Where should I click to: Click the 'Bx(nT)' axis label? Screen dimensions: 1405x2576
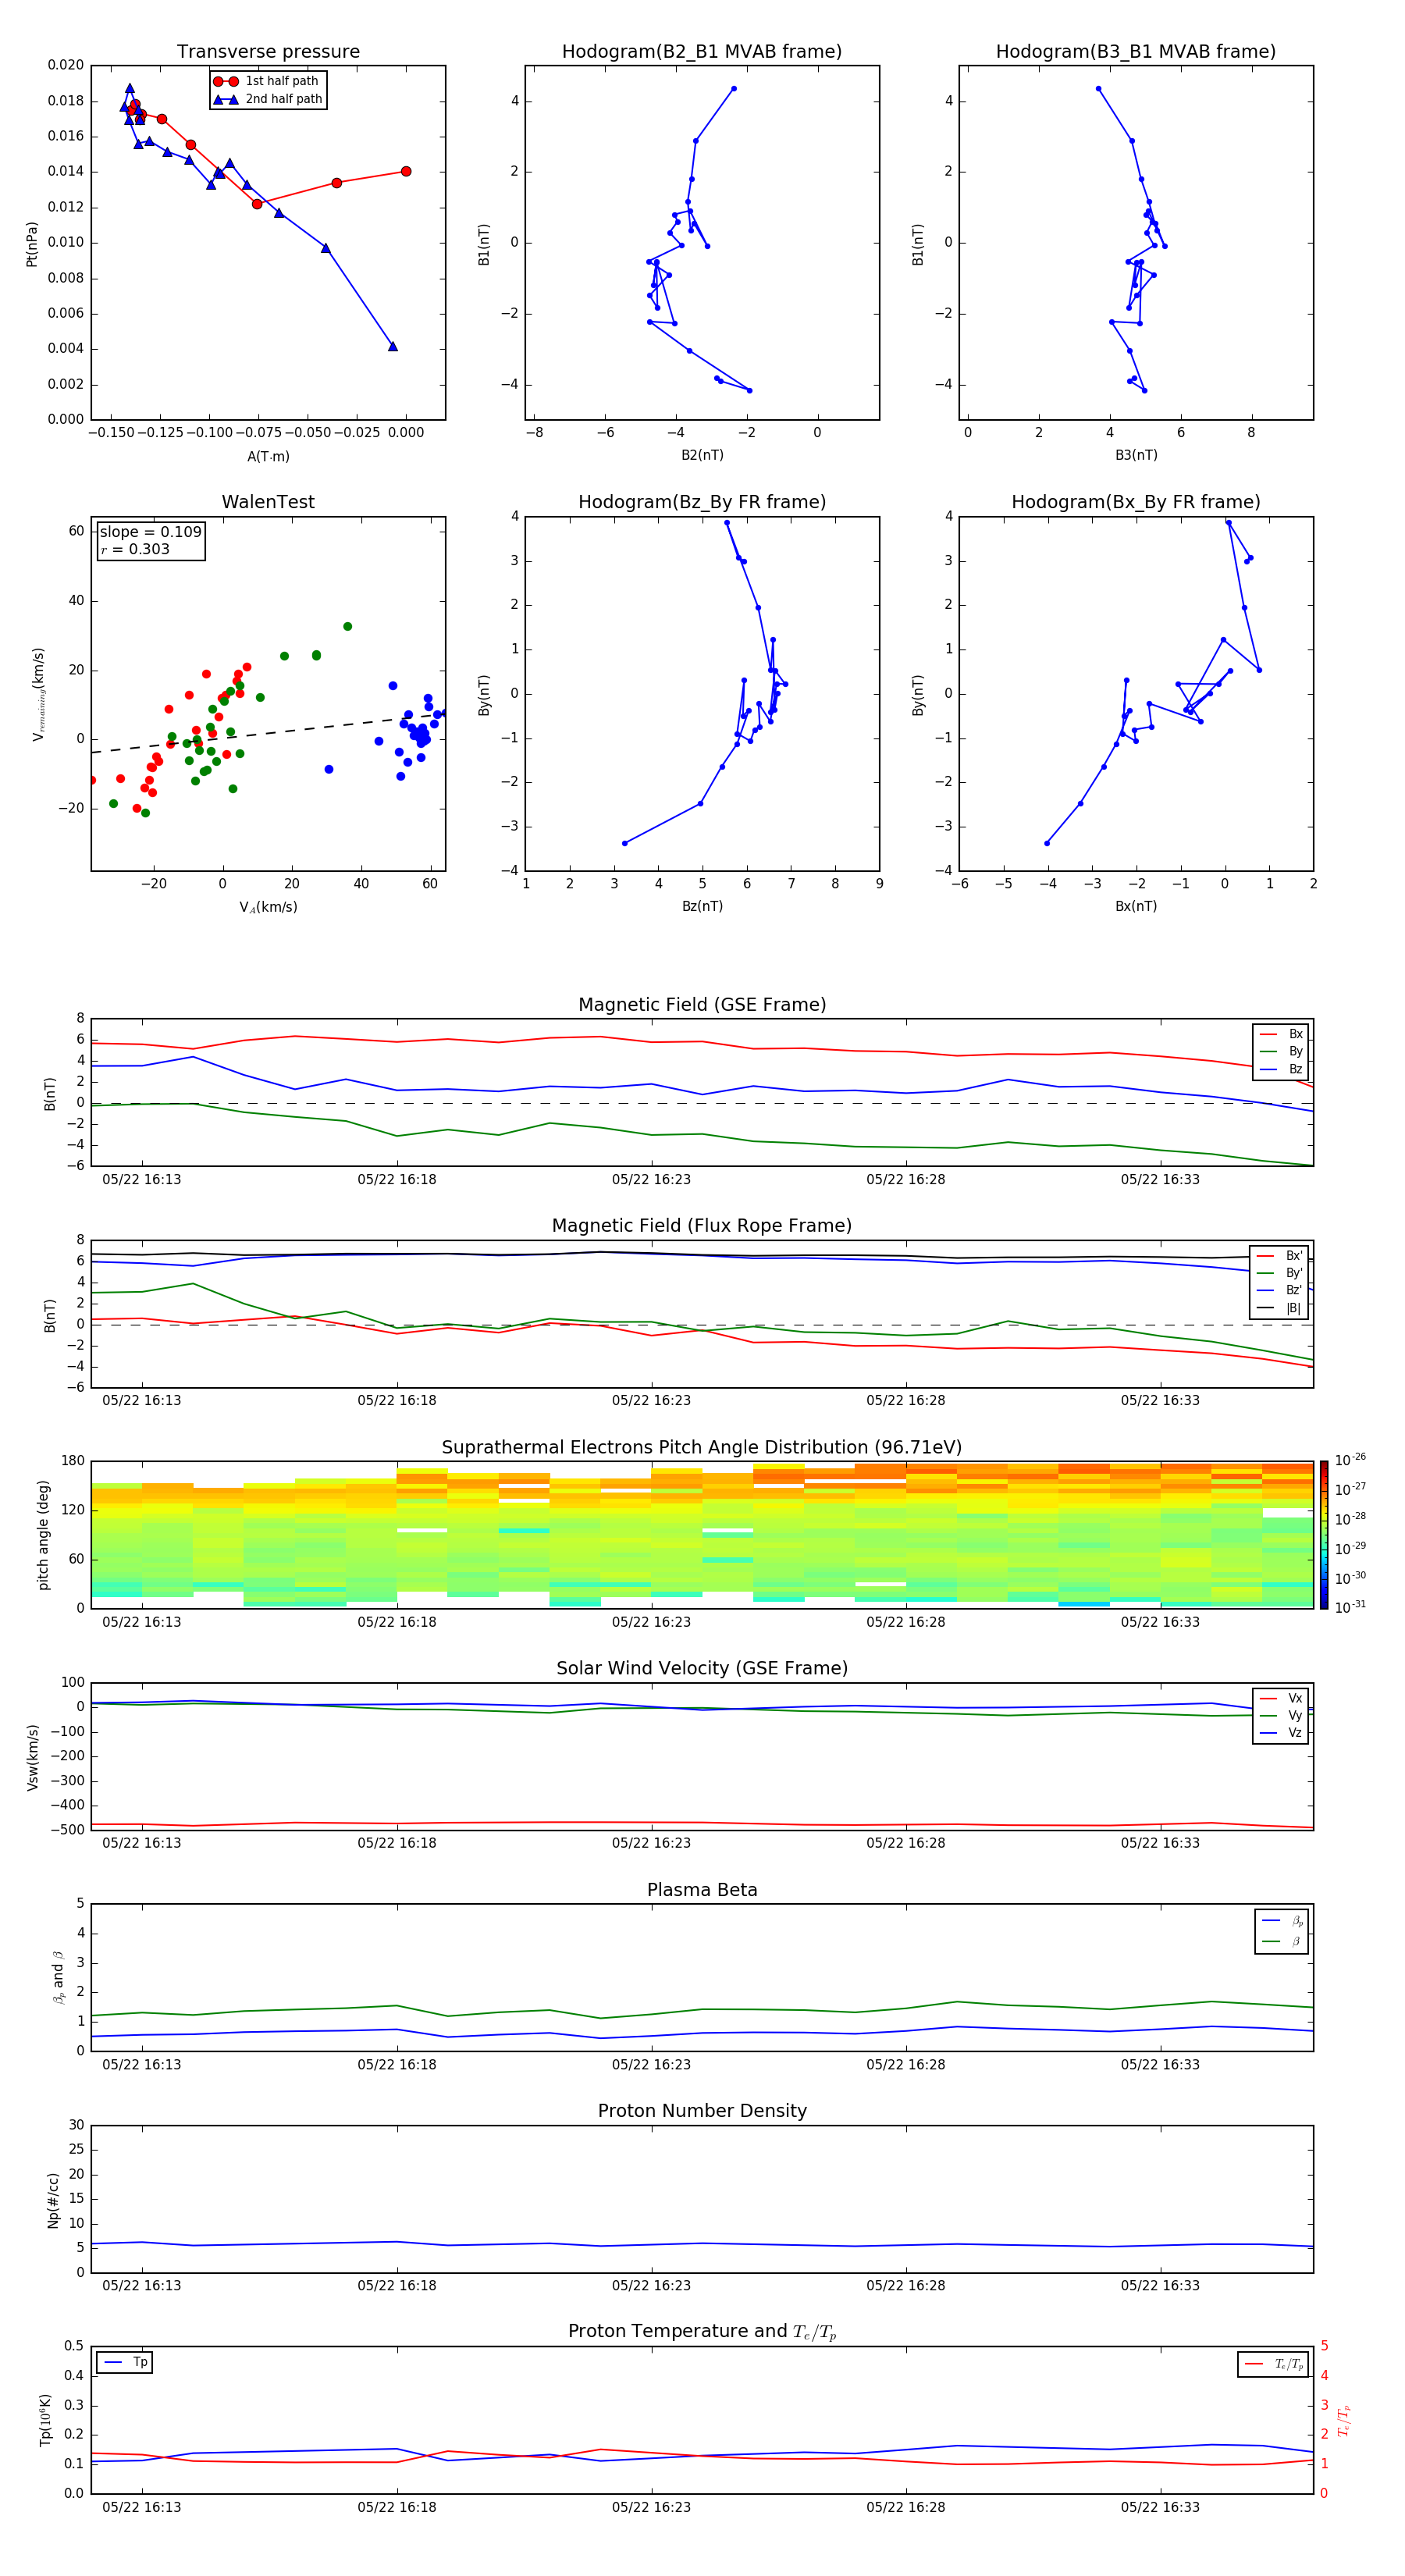coord(1136,906)
